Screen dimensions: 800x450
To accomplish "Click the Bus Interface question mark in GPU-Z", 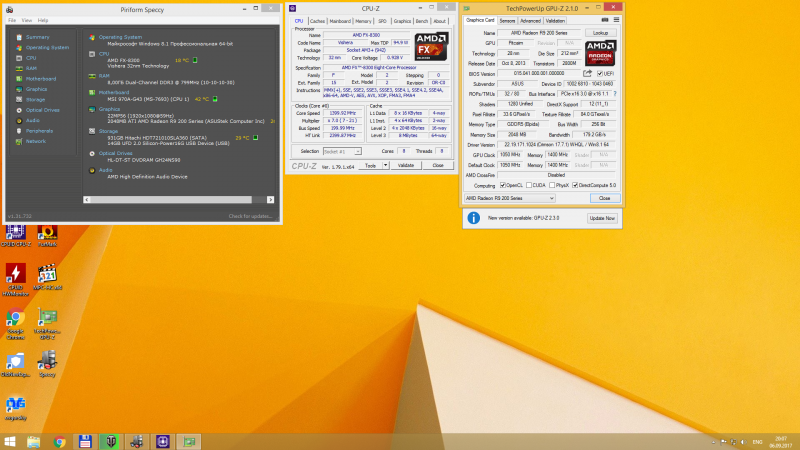I will 615,94.
